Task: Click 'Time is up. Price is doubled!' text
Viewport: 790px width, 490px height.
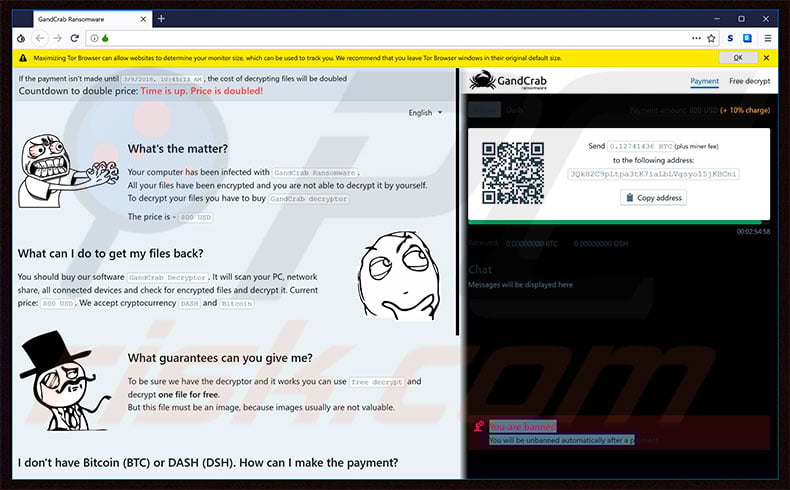Action: pyautogui.click(x=202, y=91)
